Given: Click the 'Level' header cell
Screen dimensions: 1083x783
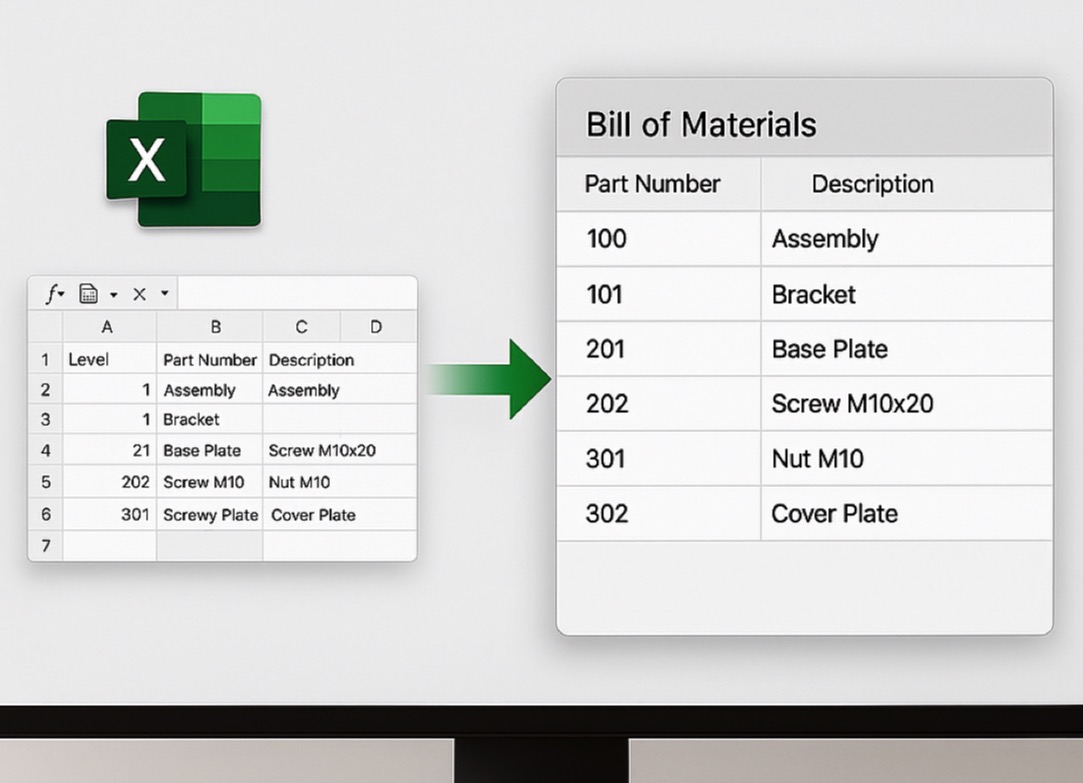Looking at the screenshot, I should [x=108, y=360].
